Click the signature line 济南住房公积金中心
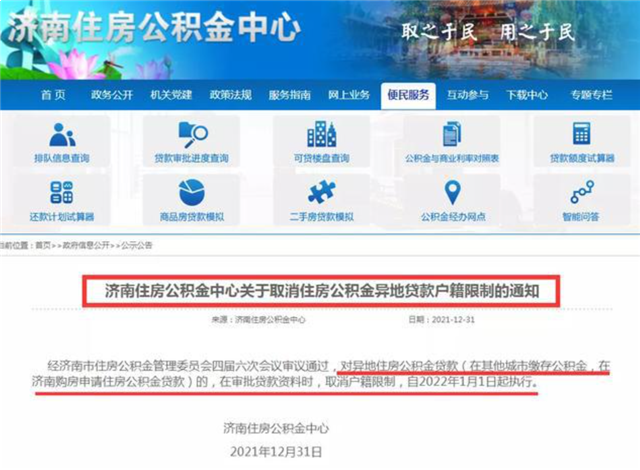This screenshot has height=470, width=640. click(276, 428)
